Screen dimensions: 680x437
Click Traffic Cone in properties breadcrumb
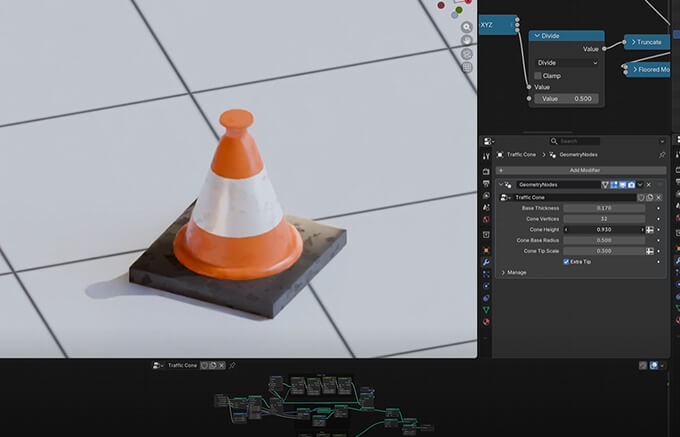point(520,155)
